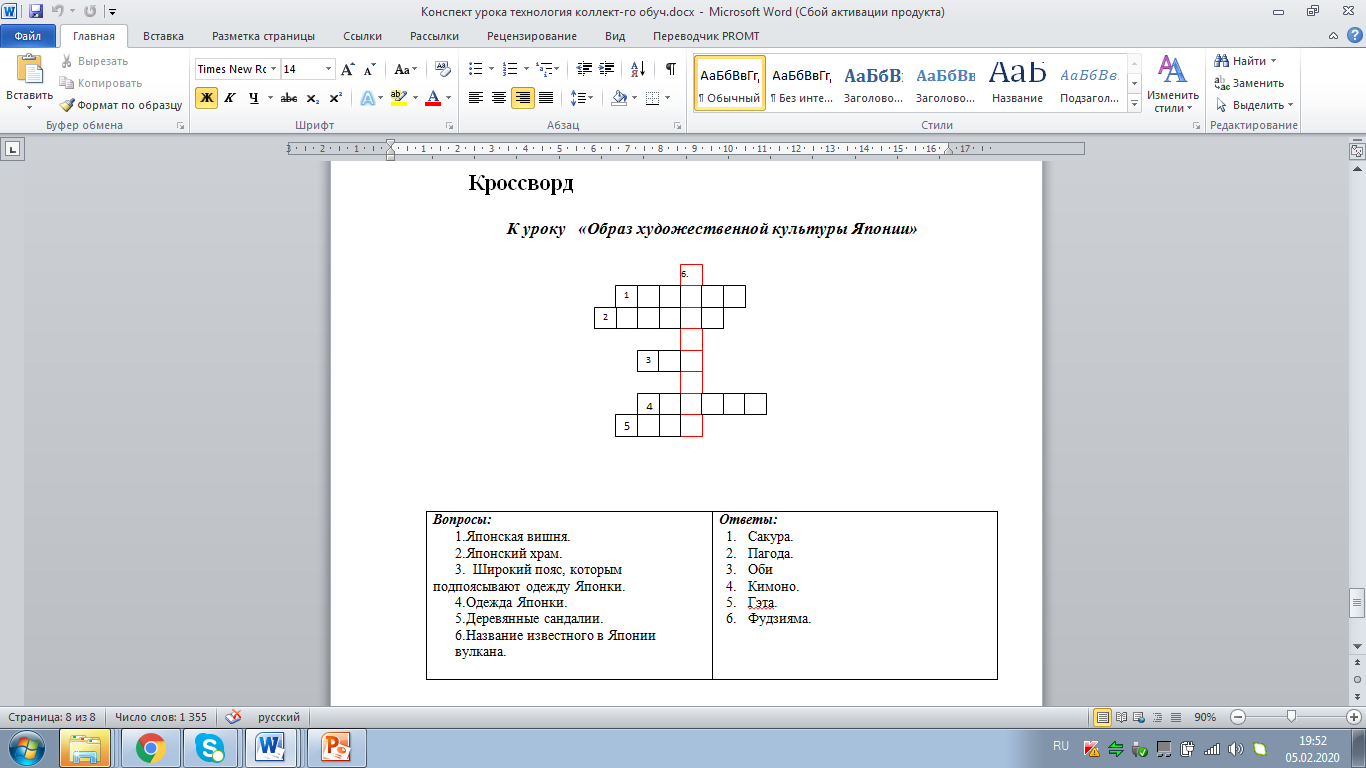
Task: Click Change Styles (Изменить стили)
Action: point(1172,84)
